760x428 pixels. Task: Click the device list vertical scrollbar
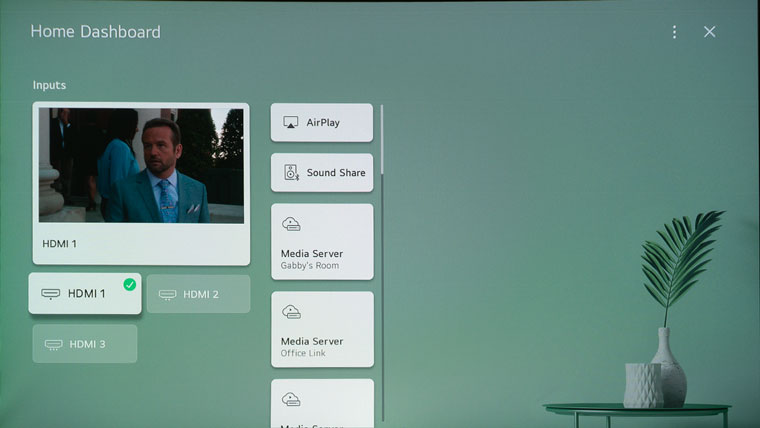coord(382,140)
